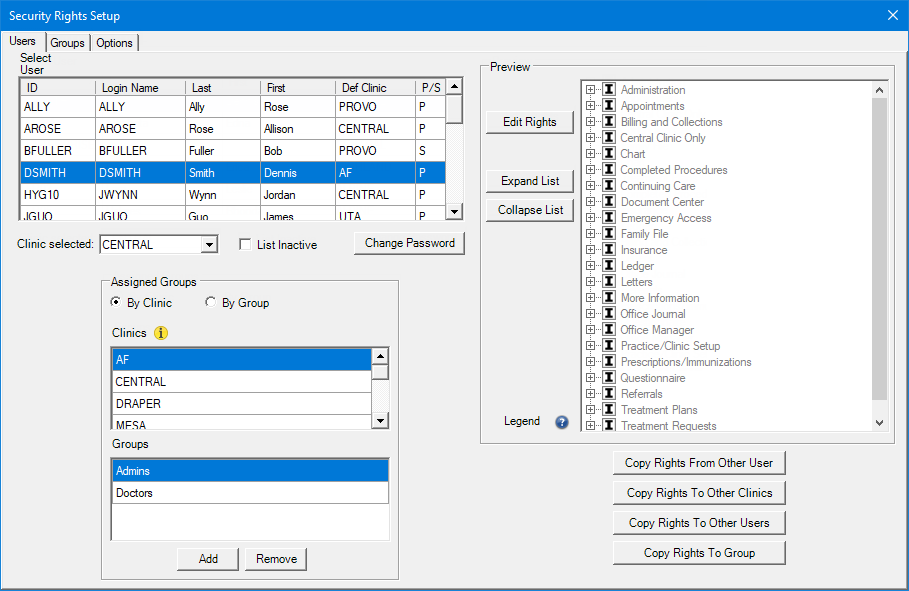909x591 pixels.
Task: Click the Clinics info icon
Action: [160, 333]
